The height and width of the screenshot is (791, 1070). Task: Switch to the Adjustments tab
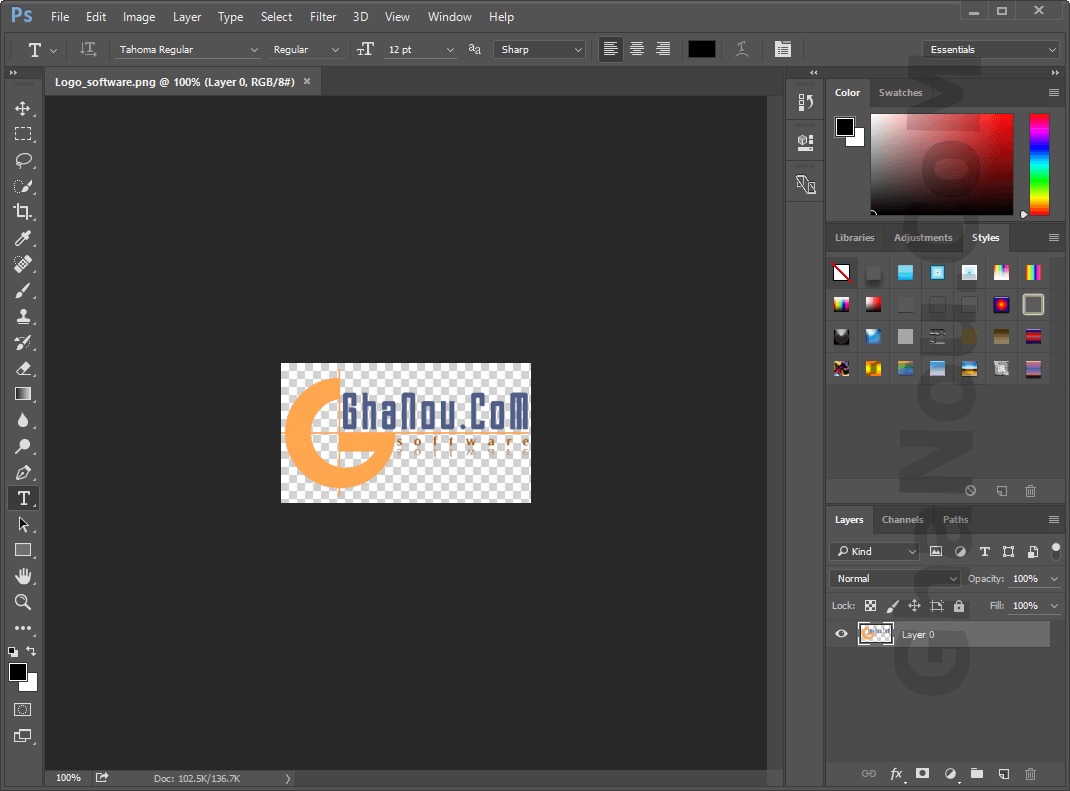click(x=923, y=238)
